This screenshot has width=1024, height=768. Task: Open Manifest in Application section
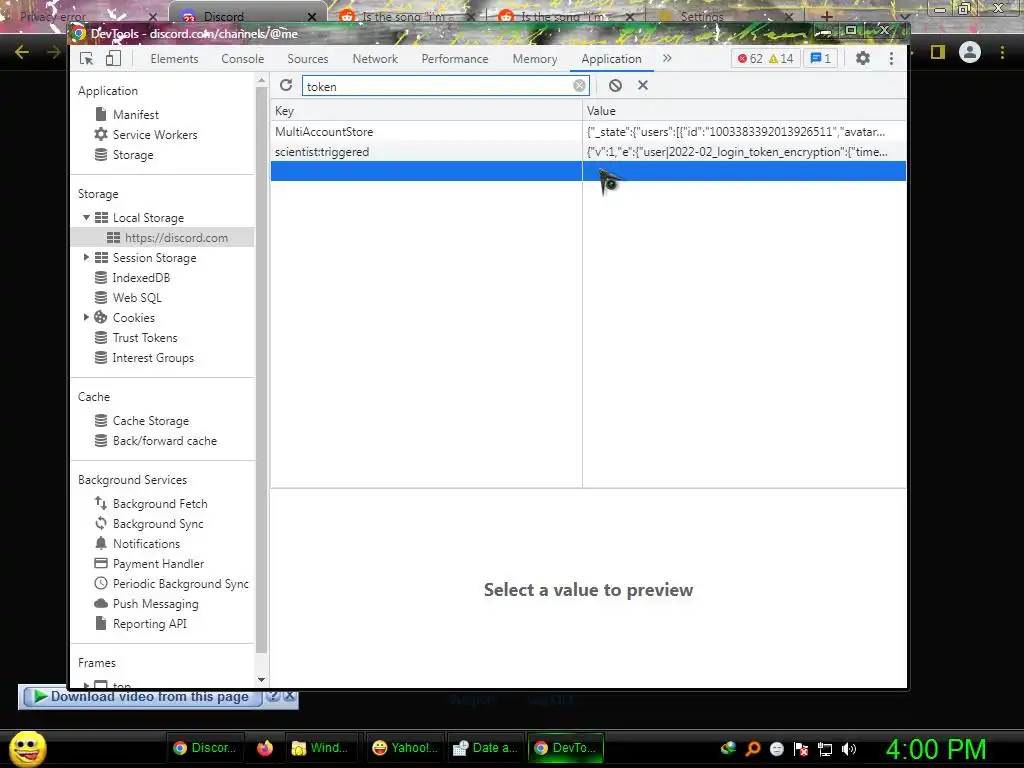(x=135, y=114)
